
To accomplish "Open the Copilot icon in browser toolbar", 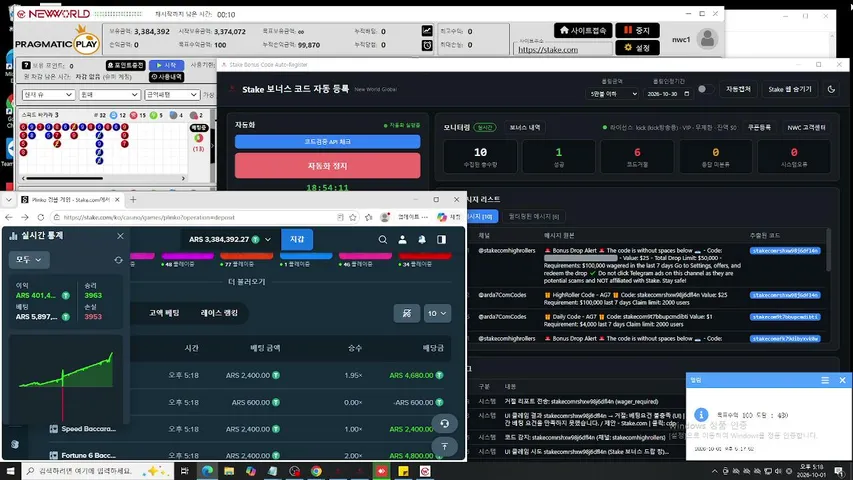I will click(442, 217).
